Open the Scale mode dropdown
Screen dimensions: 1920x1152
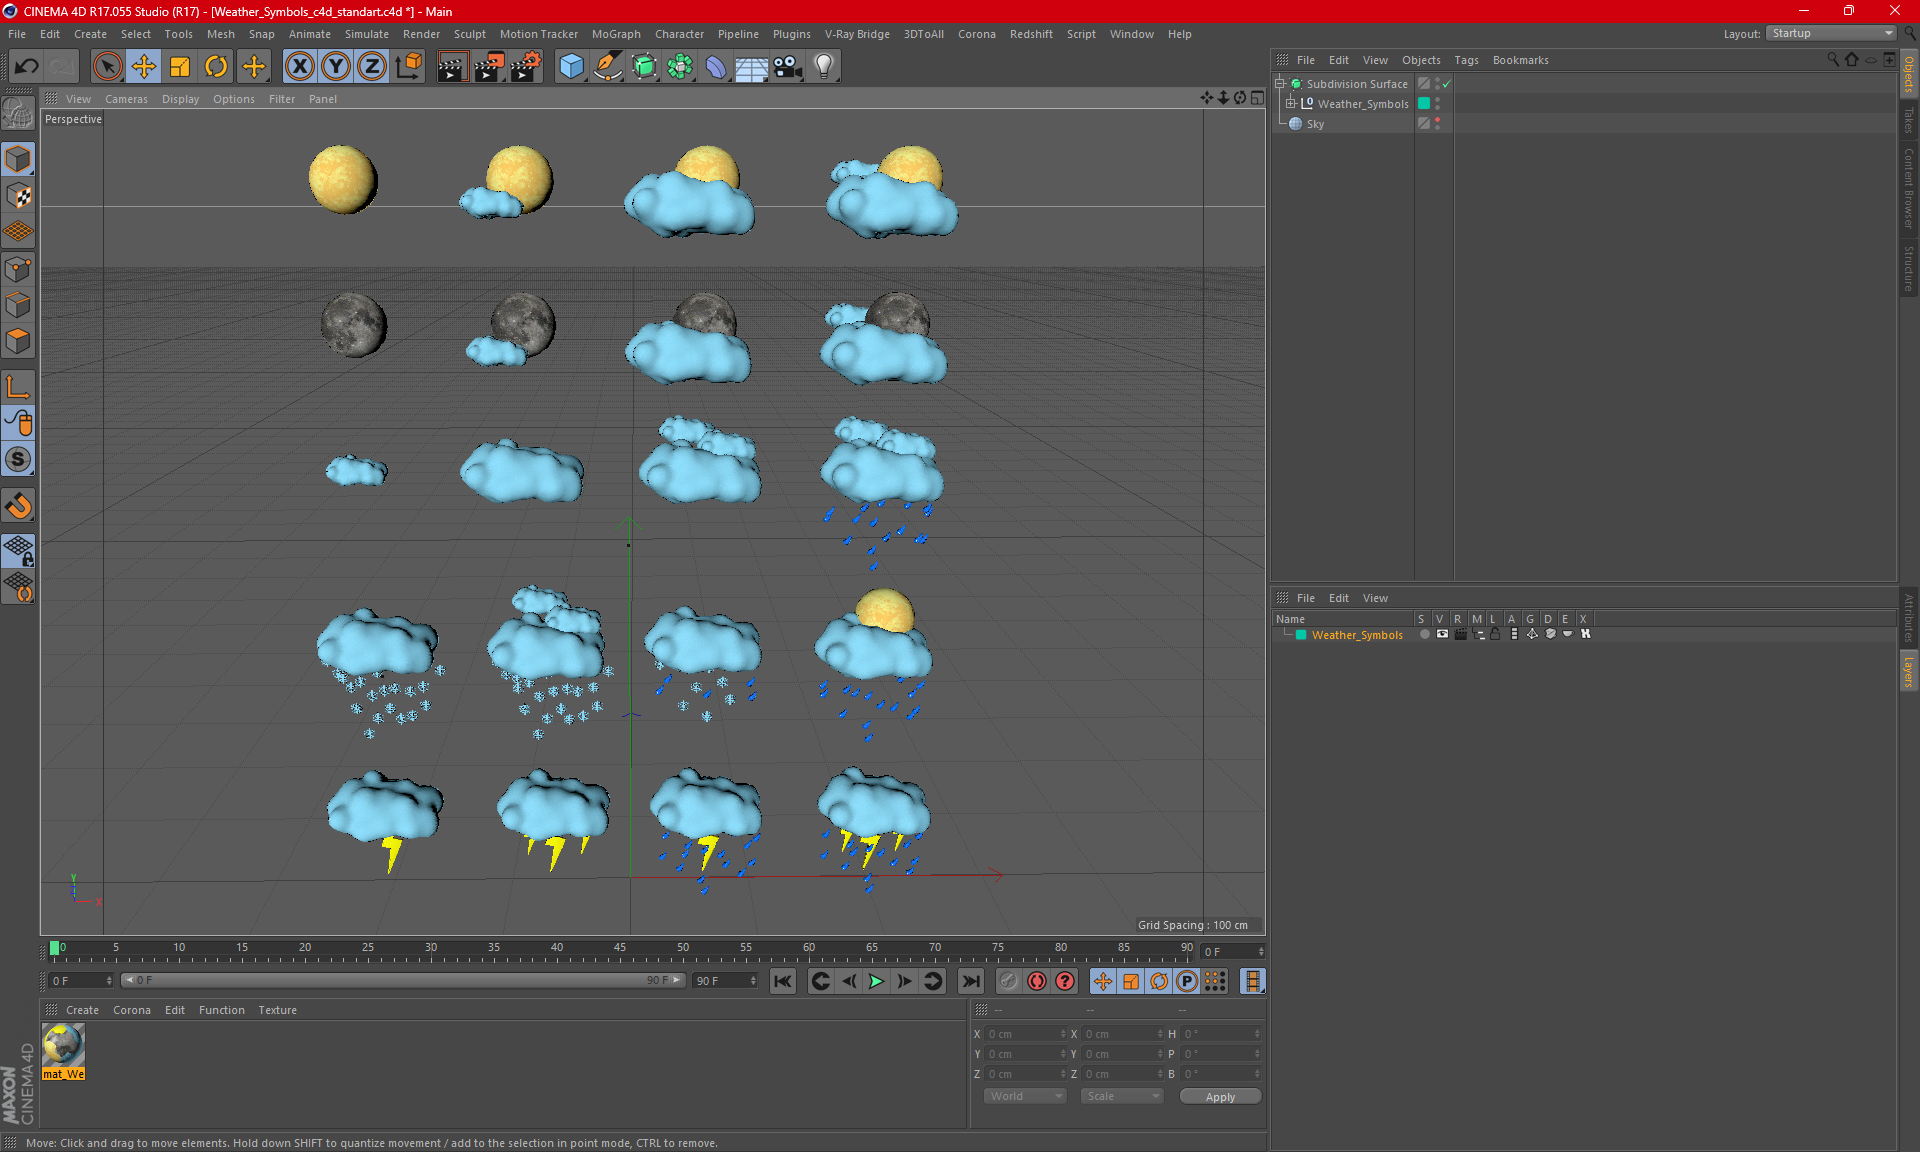pyautogui.click(x=1122, y=1096)
